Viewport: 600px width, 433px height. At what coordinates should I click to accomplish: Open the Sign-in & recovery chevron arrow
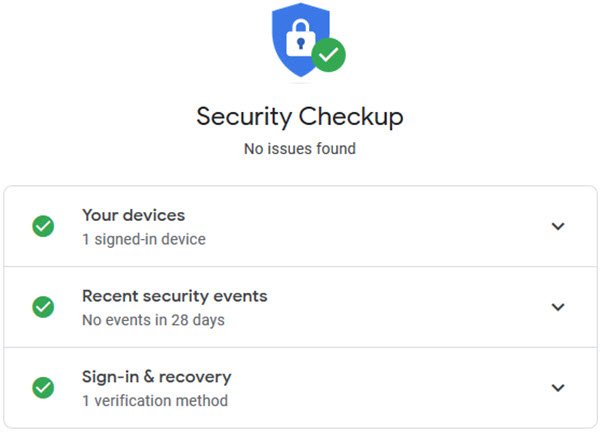558,388
